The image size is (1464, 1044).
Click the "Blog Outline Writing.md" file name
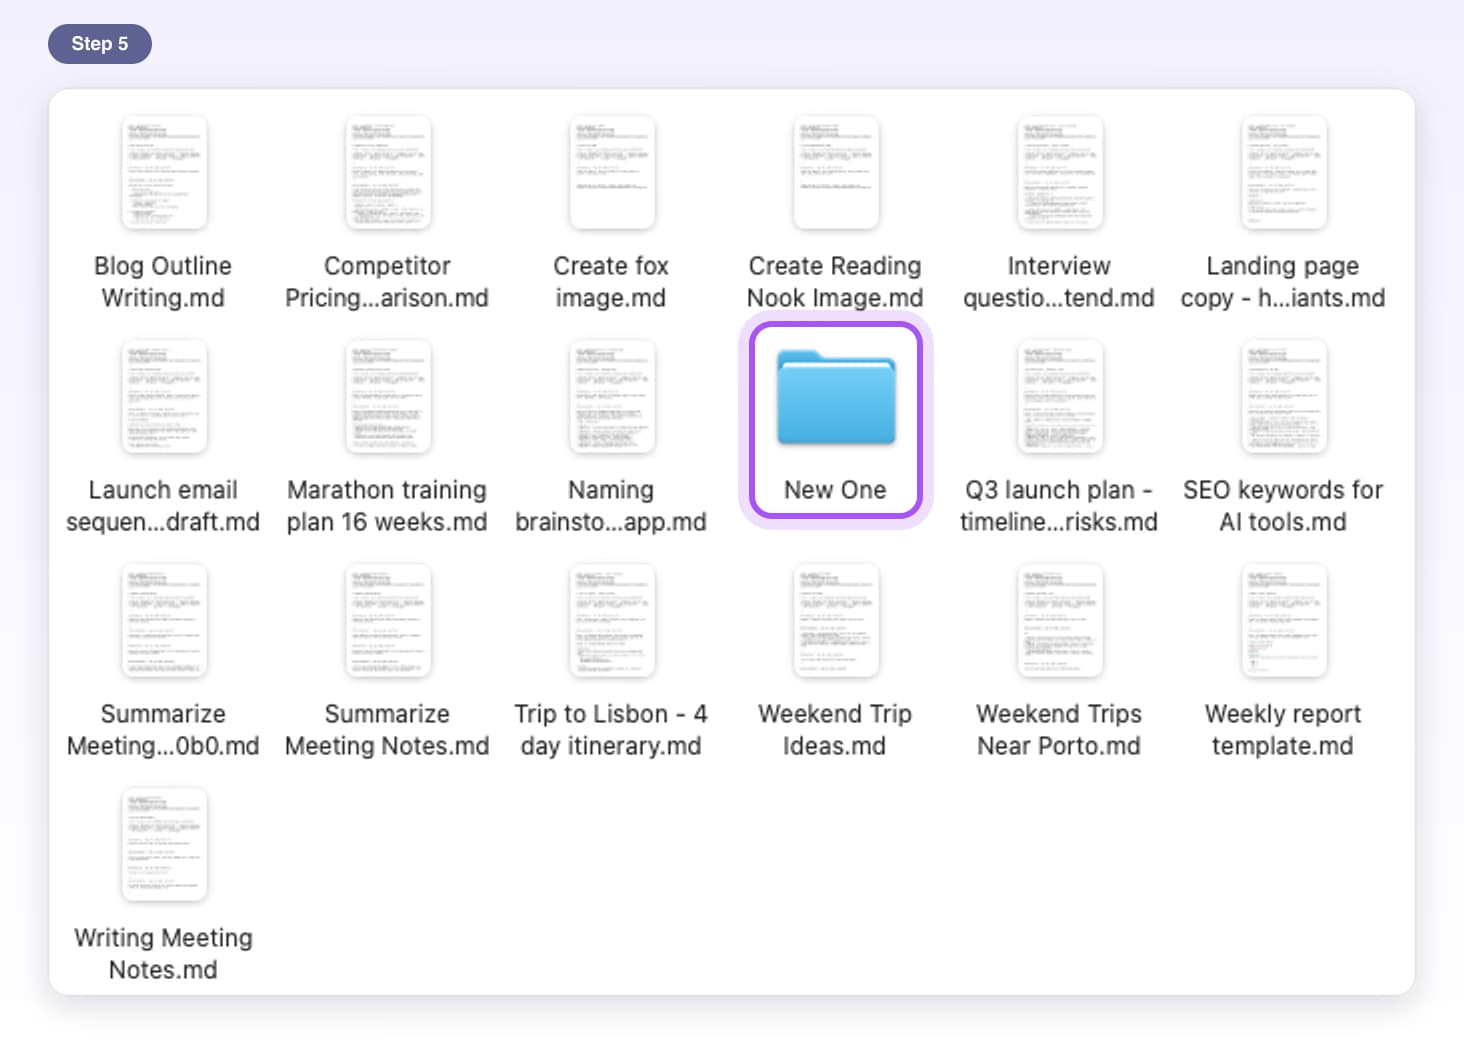point(163,282)
